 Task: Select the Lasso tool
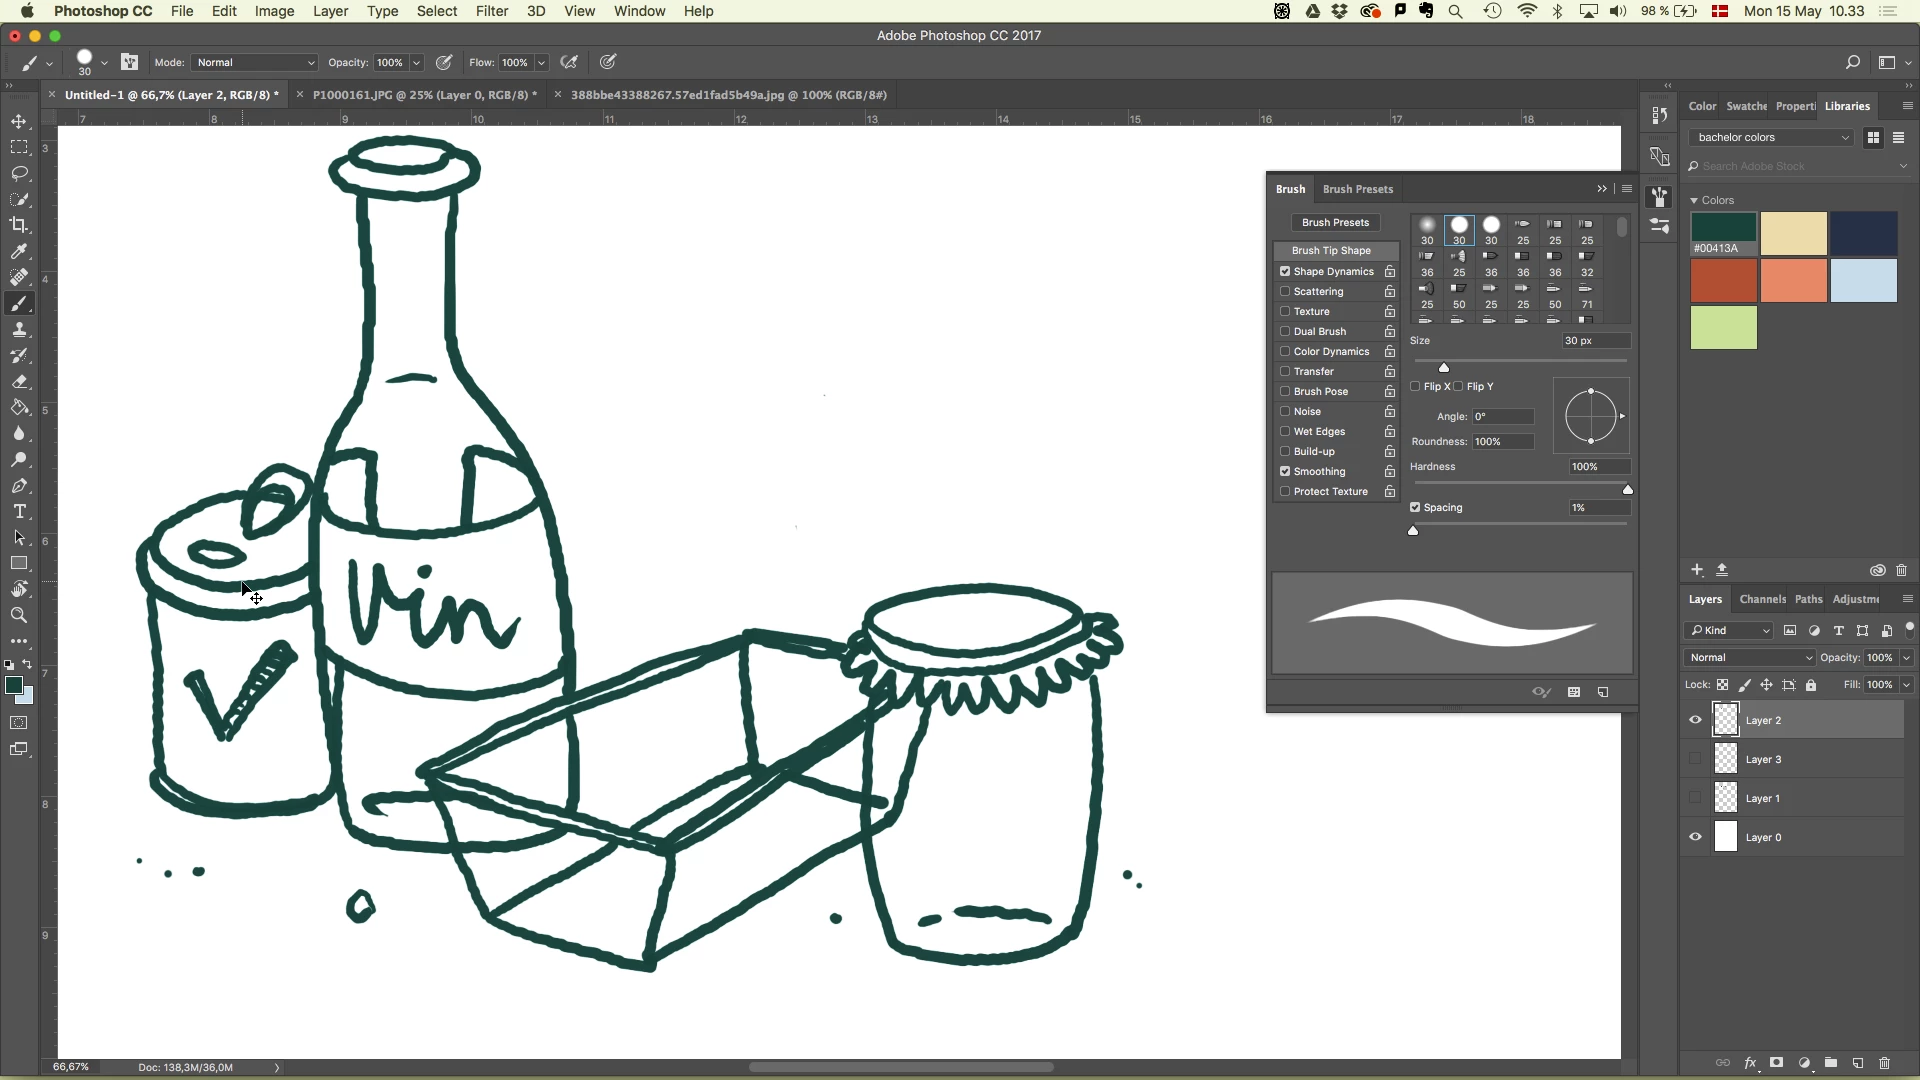(x=19, y=173)
